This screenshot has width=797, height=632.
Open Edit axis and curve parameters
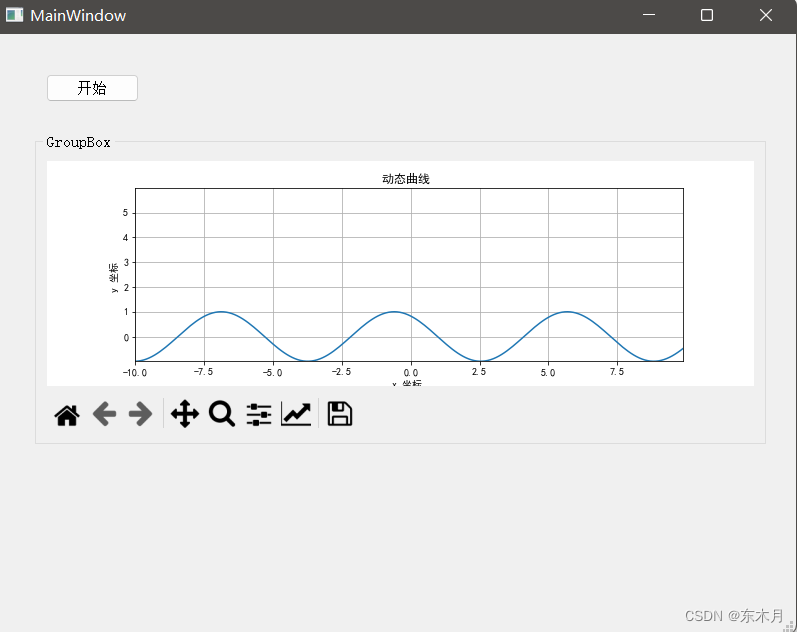point(296,414)
